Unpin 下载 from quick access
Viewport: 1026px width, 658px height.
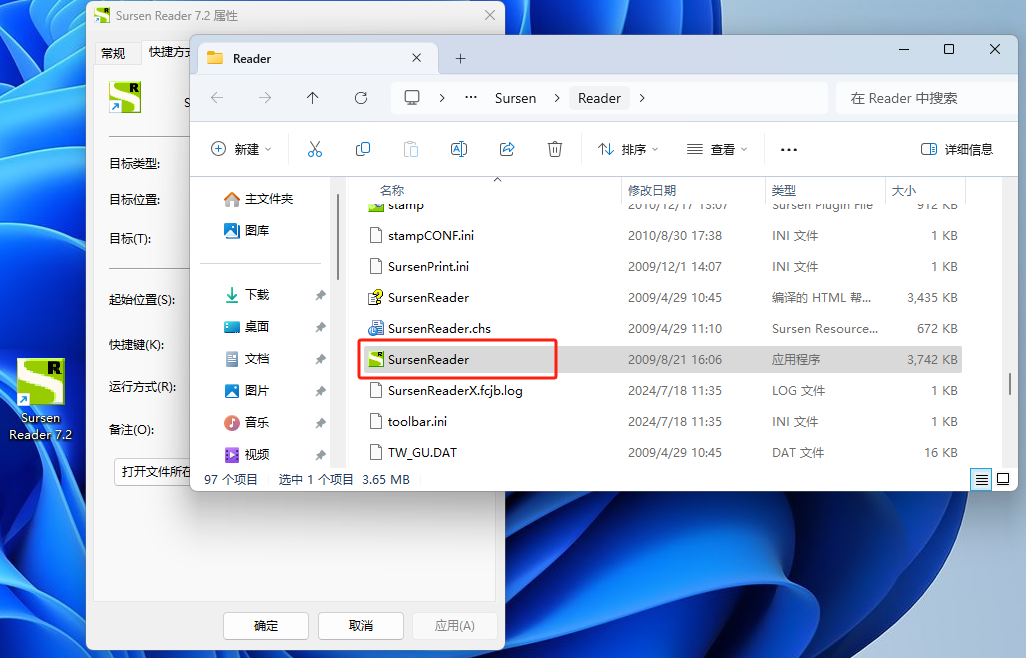[321, 295]
